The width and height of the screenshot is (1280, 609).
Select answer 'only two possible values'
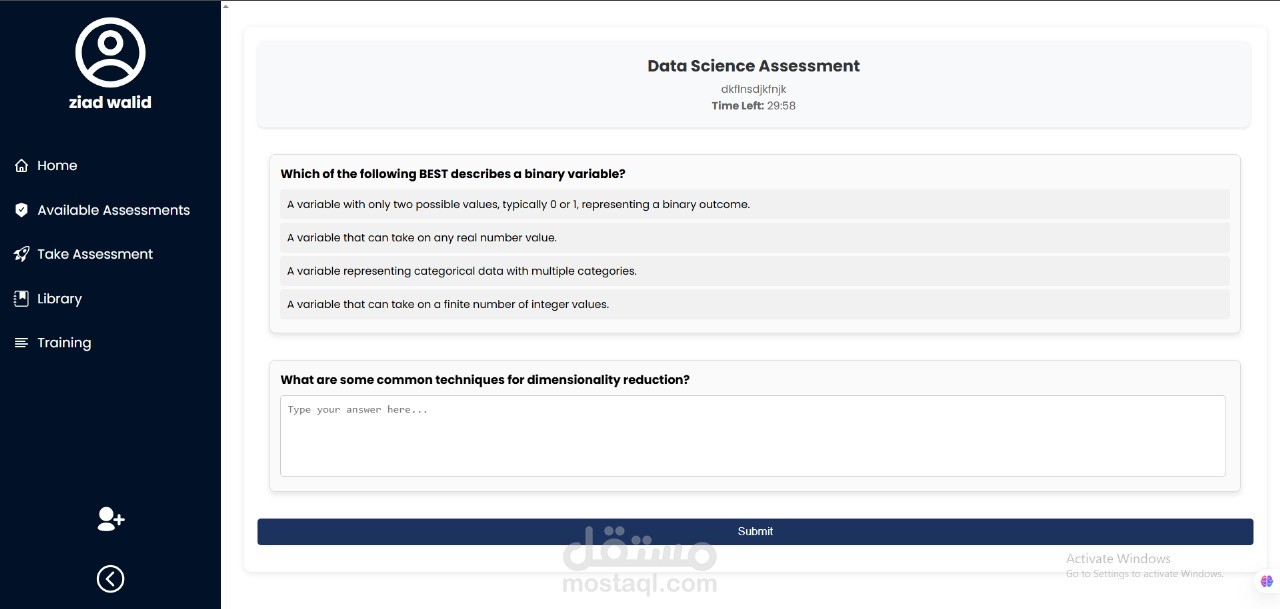(755, 204)
